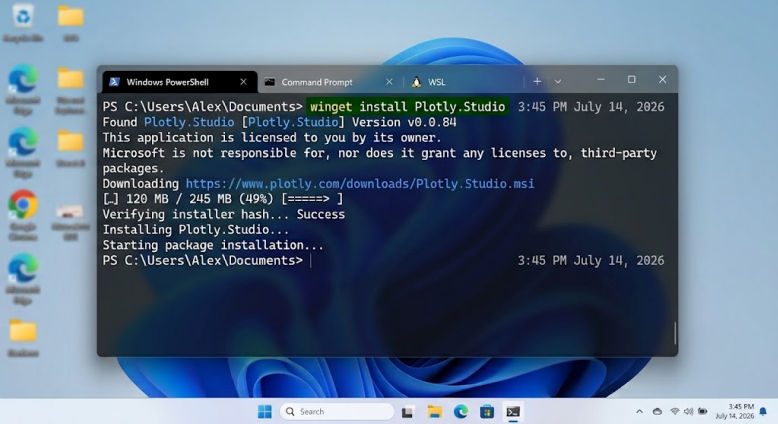Click the taskbar Search box
The image size is (778, 424).
[x=337, y=412]
